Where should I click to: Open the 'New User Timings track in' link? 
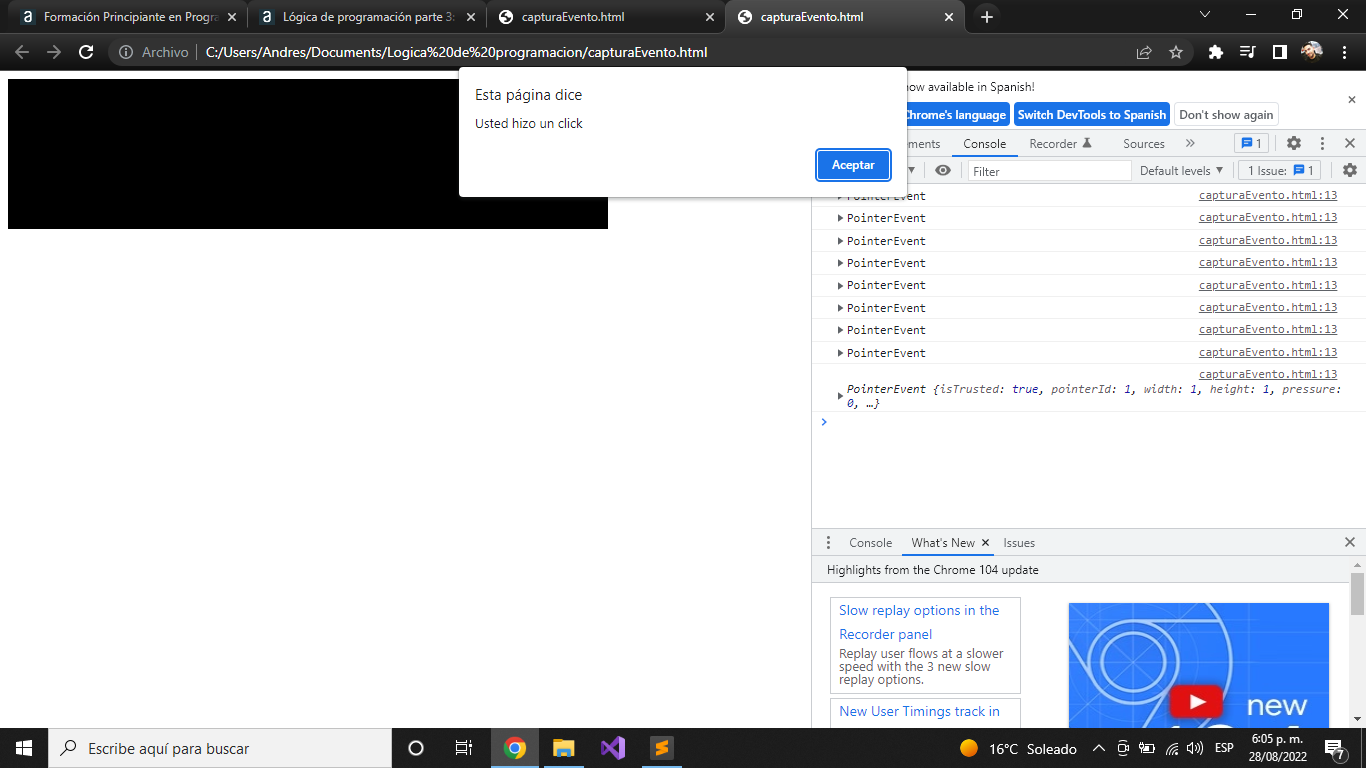click(919, 711)
